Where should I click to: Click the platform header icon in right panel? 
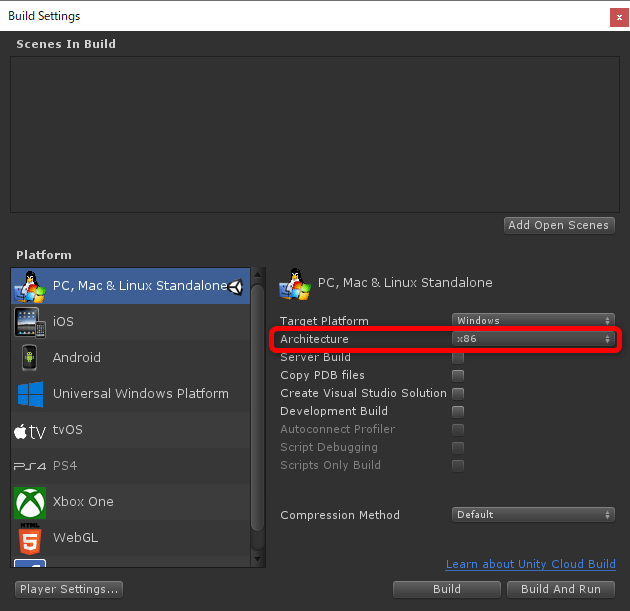pyautogui.click(x=295, y=284)
